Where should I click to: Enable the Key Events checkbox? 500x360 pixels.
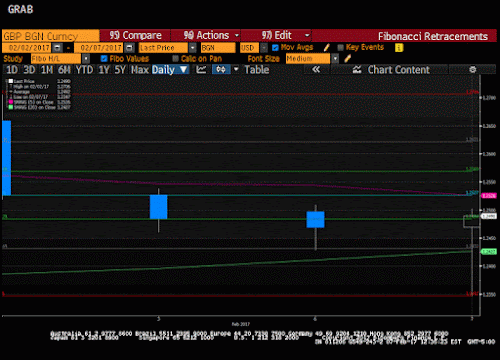(x=340, y=48)
